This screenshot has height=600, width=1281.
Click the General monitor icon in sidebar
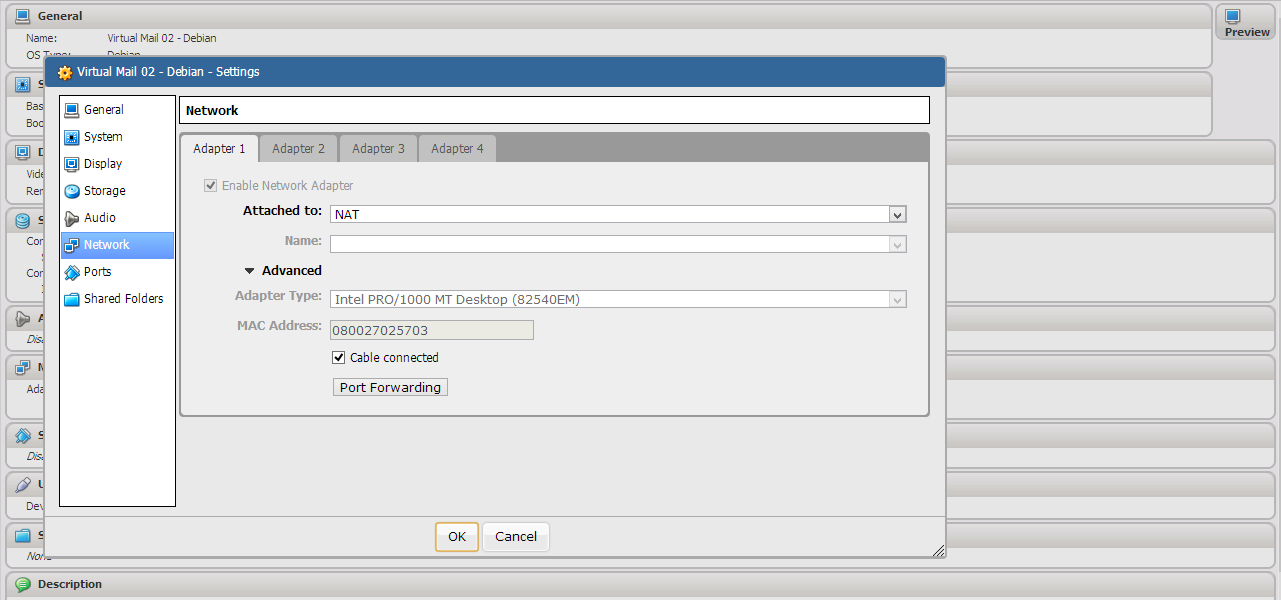tap(72, 110)
